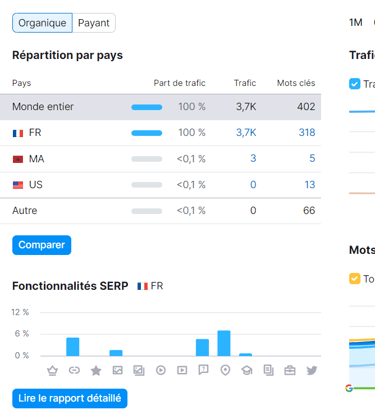Toggle the blue Trafic checkbox
Image resolution: width=375 pixels, height=419 pixels.
[355, 84]
